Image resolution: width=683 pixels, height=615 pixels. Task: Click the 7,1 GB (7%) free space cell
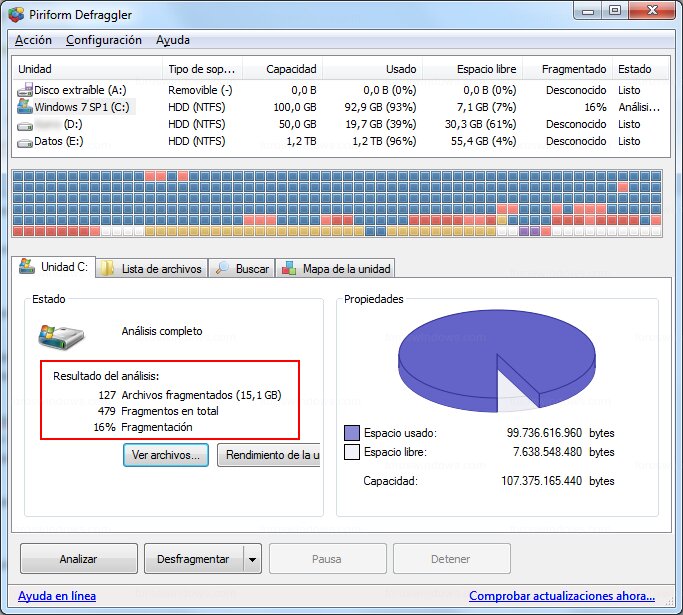click(x=487, y=107)
